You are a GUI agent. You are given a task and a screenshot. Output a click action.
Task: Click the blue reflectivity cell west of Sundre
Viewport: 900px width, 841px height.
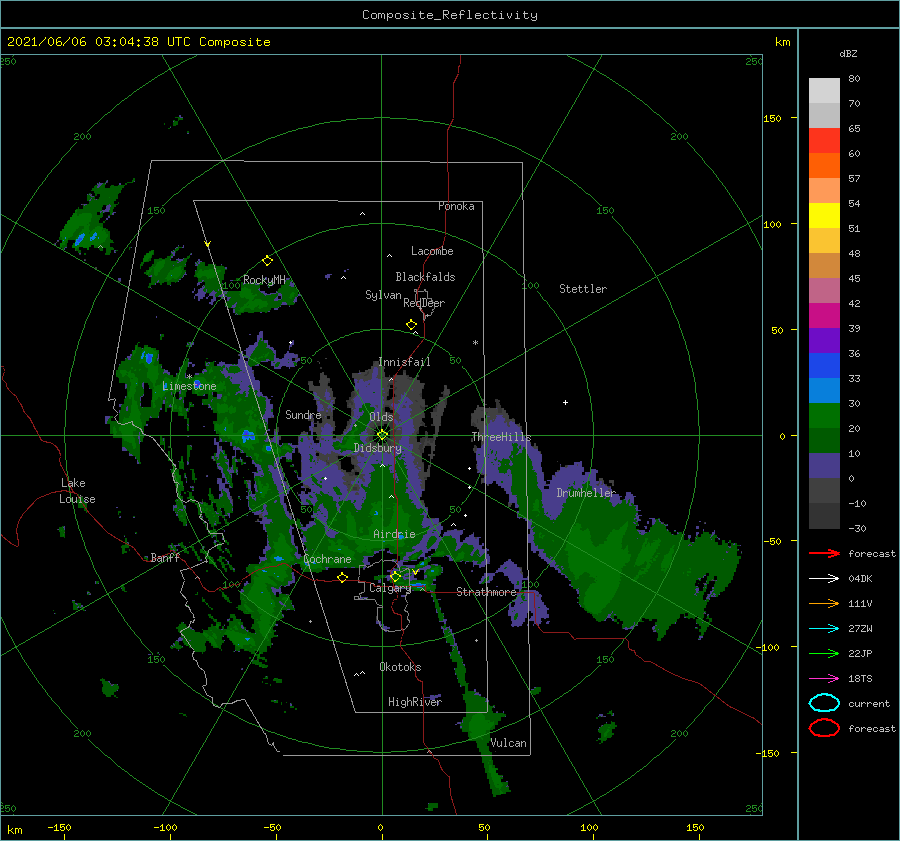pos(248,436)
